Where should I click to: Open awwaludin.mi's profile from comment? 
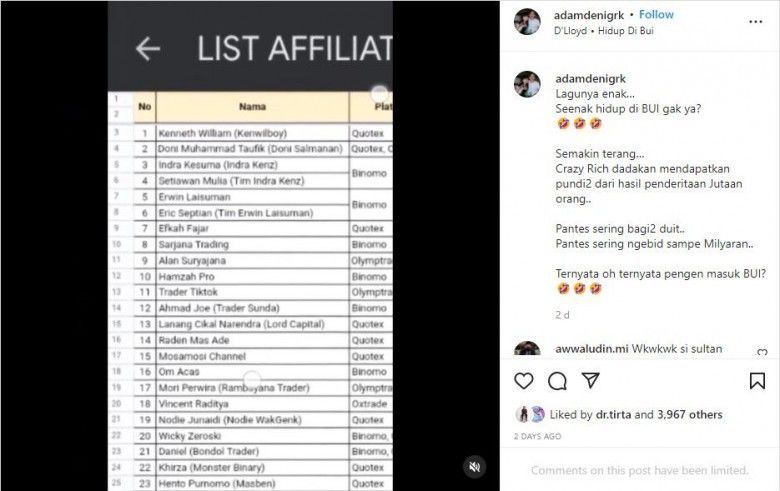click(590, 350)
